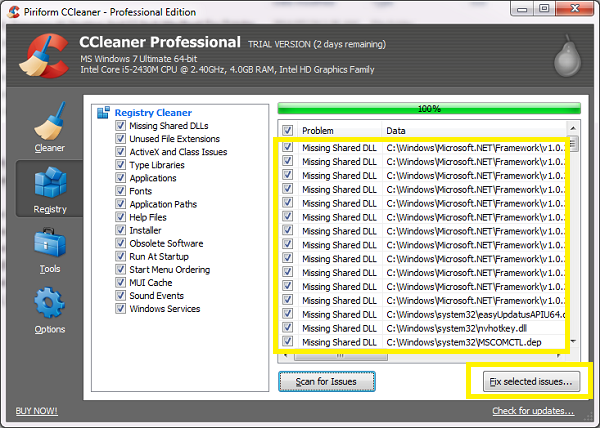Sort by the Data column header
Image resolution: width=600 pixels, height=428 pixels.
474,130
